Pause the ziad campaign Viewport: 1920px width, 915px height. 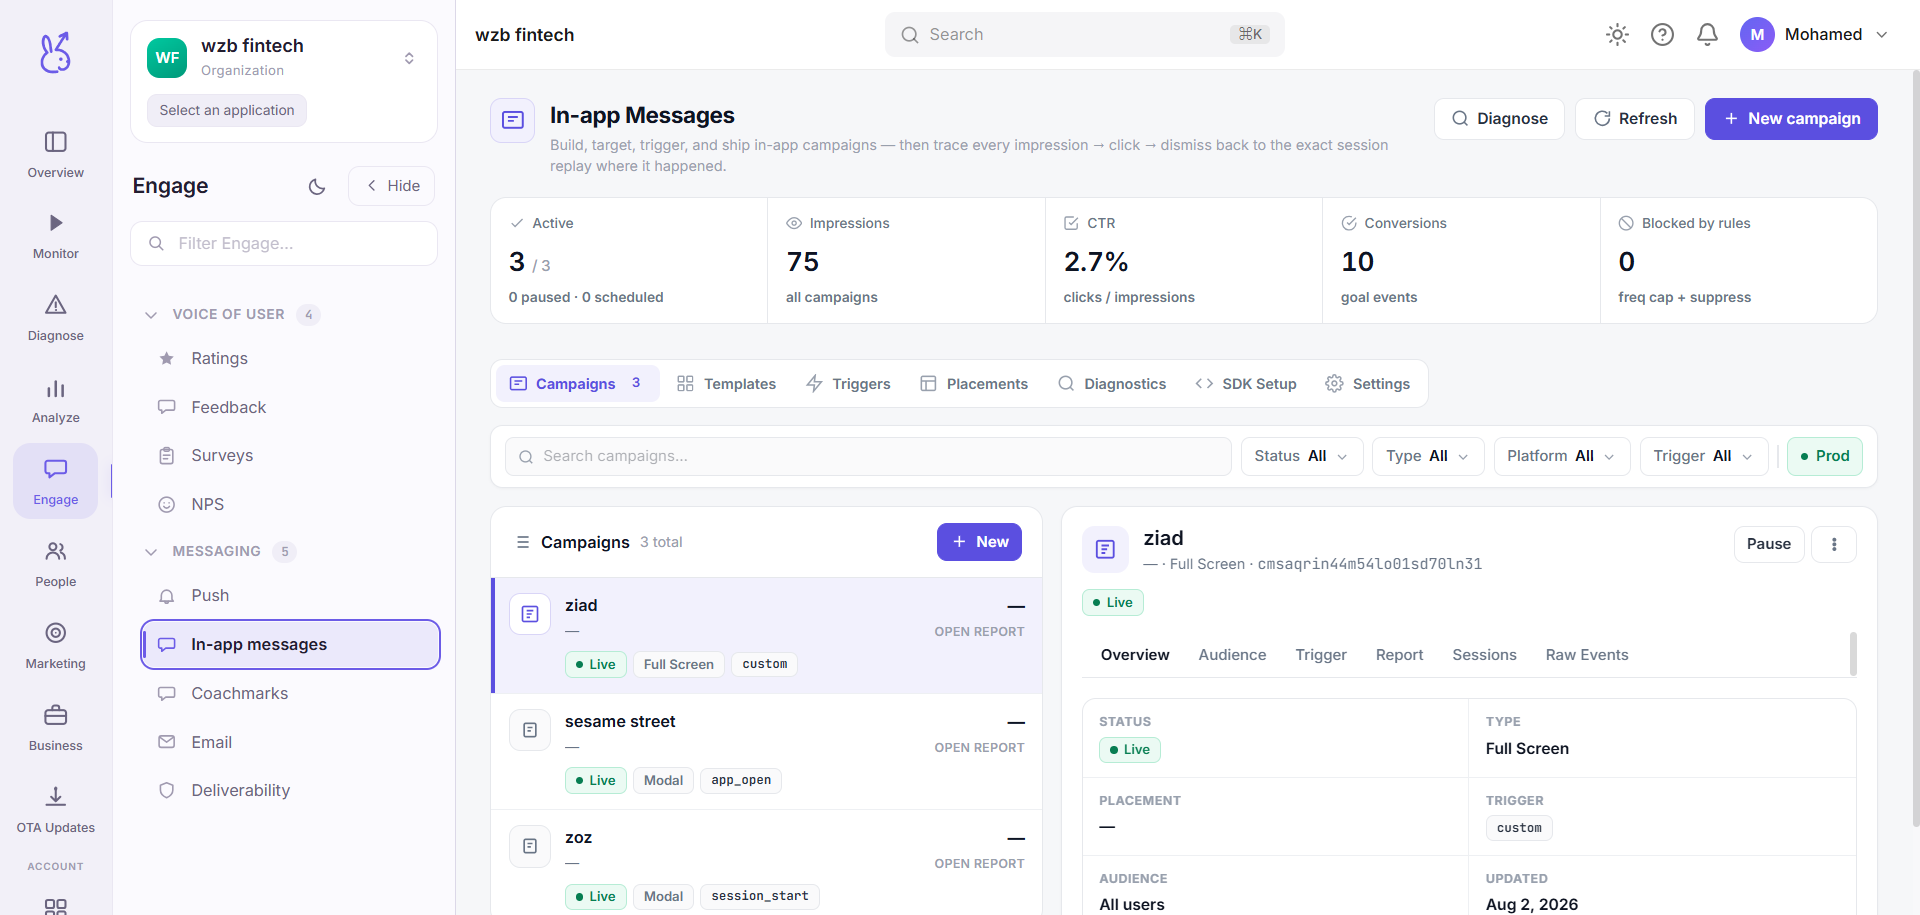pyautogui.click(x=1769, y=544)
